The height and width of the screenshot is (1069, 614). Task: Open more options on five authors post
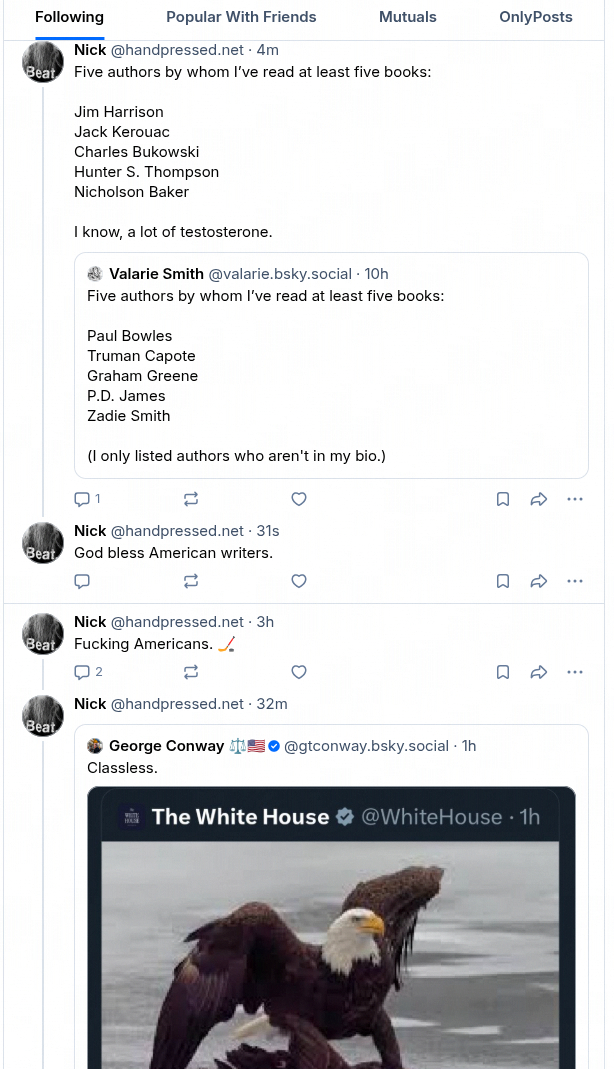click(x=575, y=499)
